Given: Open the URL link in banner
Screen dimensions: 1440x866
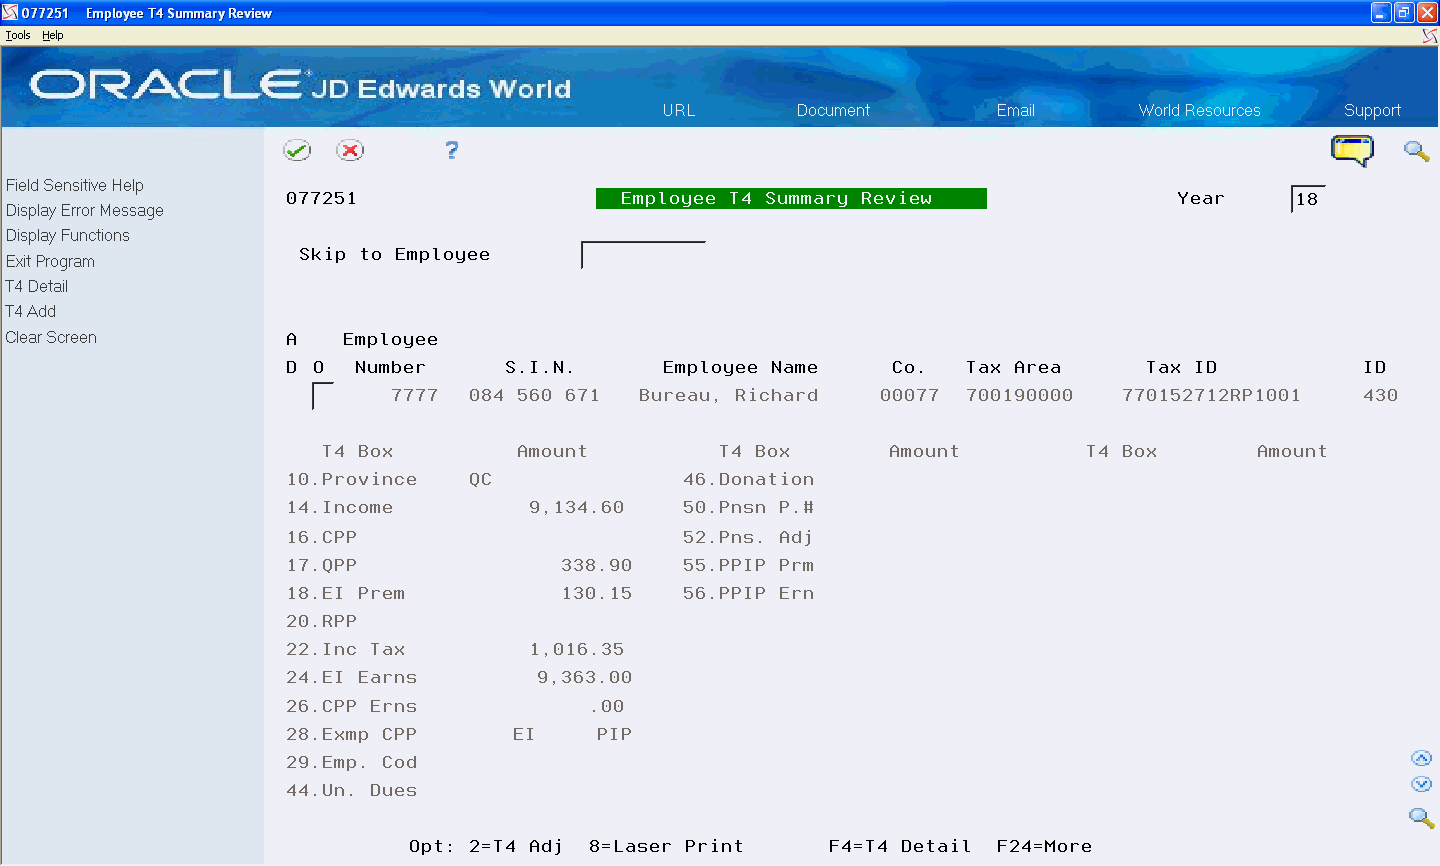Looking at the screenshot, I should [x=679, y=110].
